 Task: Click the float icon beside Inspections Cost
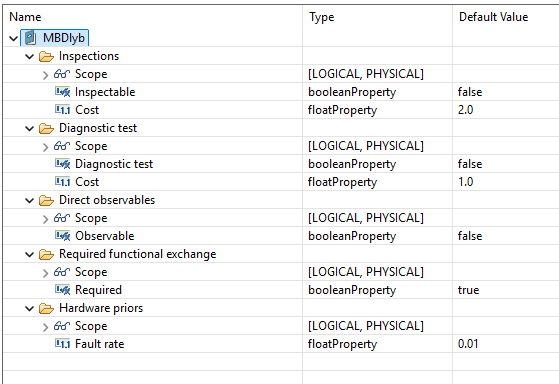[x=62, y=110]
